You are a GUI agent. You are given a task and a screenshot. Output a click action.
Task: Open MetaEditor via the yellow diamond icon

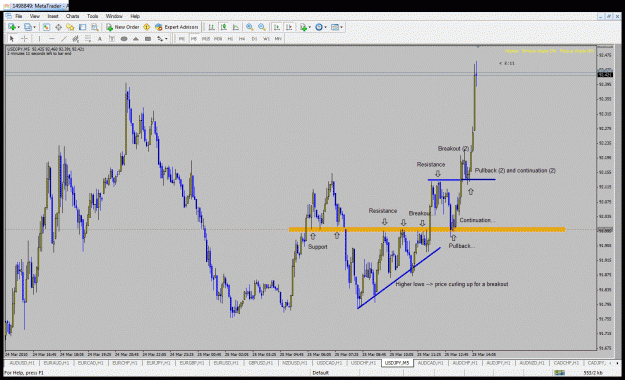pyautogui.click(x=147, y=27)
